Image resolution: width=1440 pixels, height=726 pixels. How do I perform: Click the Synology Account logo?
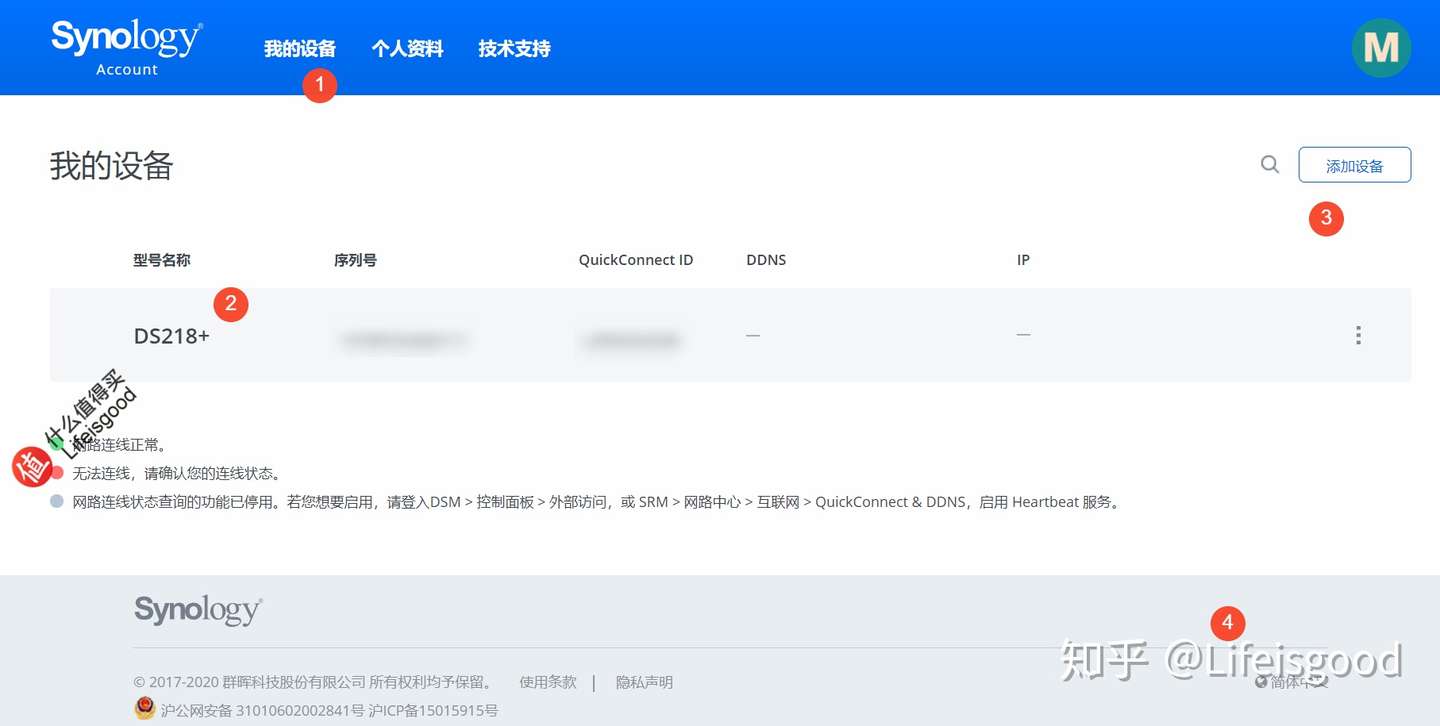tap(127, 47)
